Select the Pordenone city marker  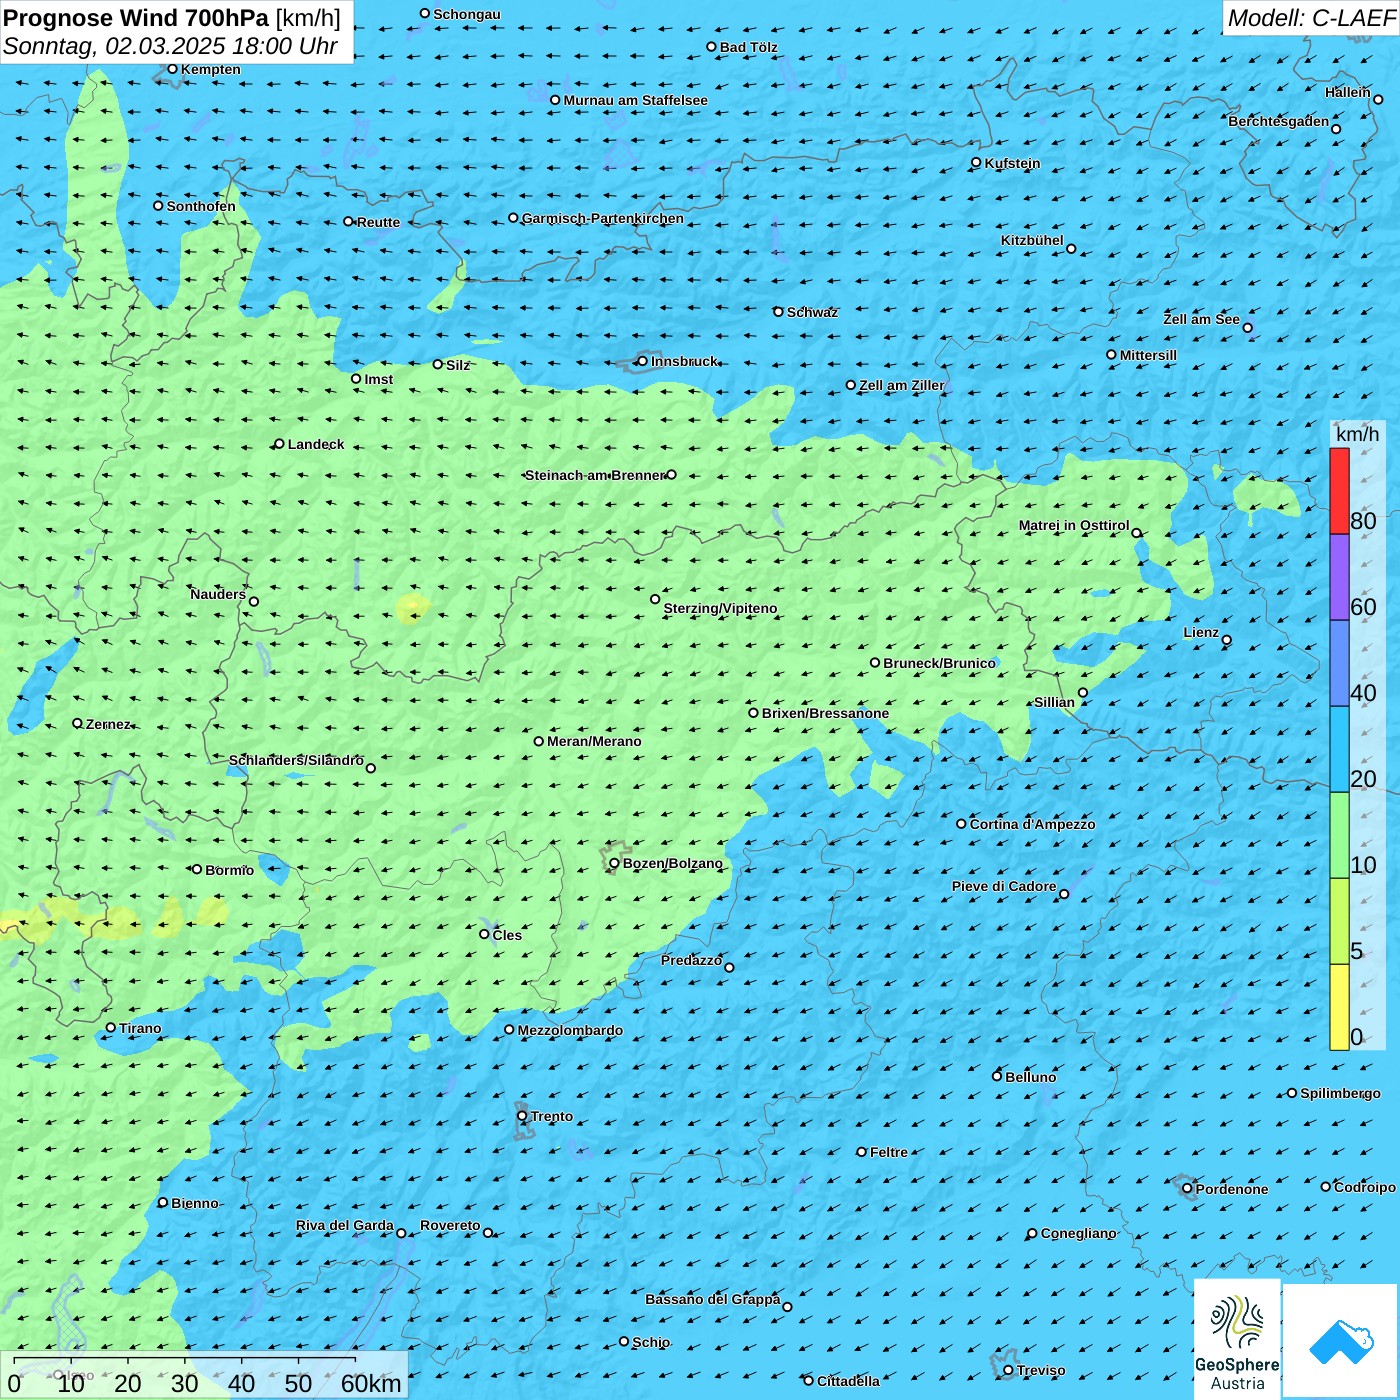pos(1187,1189)
